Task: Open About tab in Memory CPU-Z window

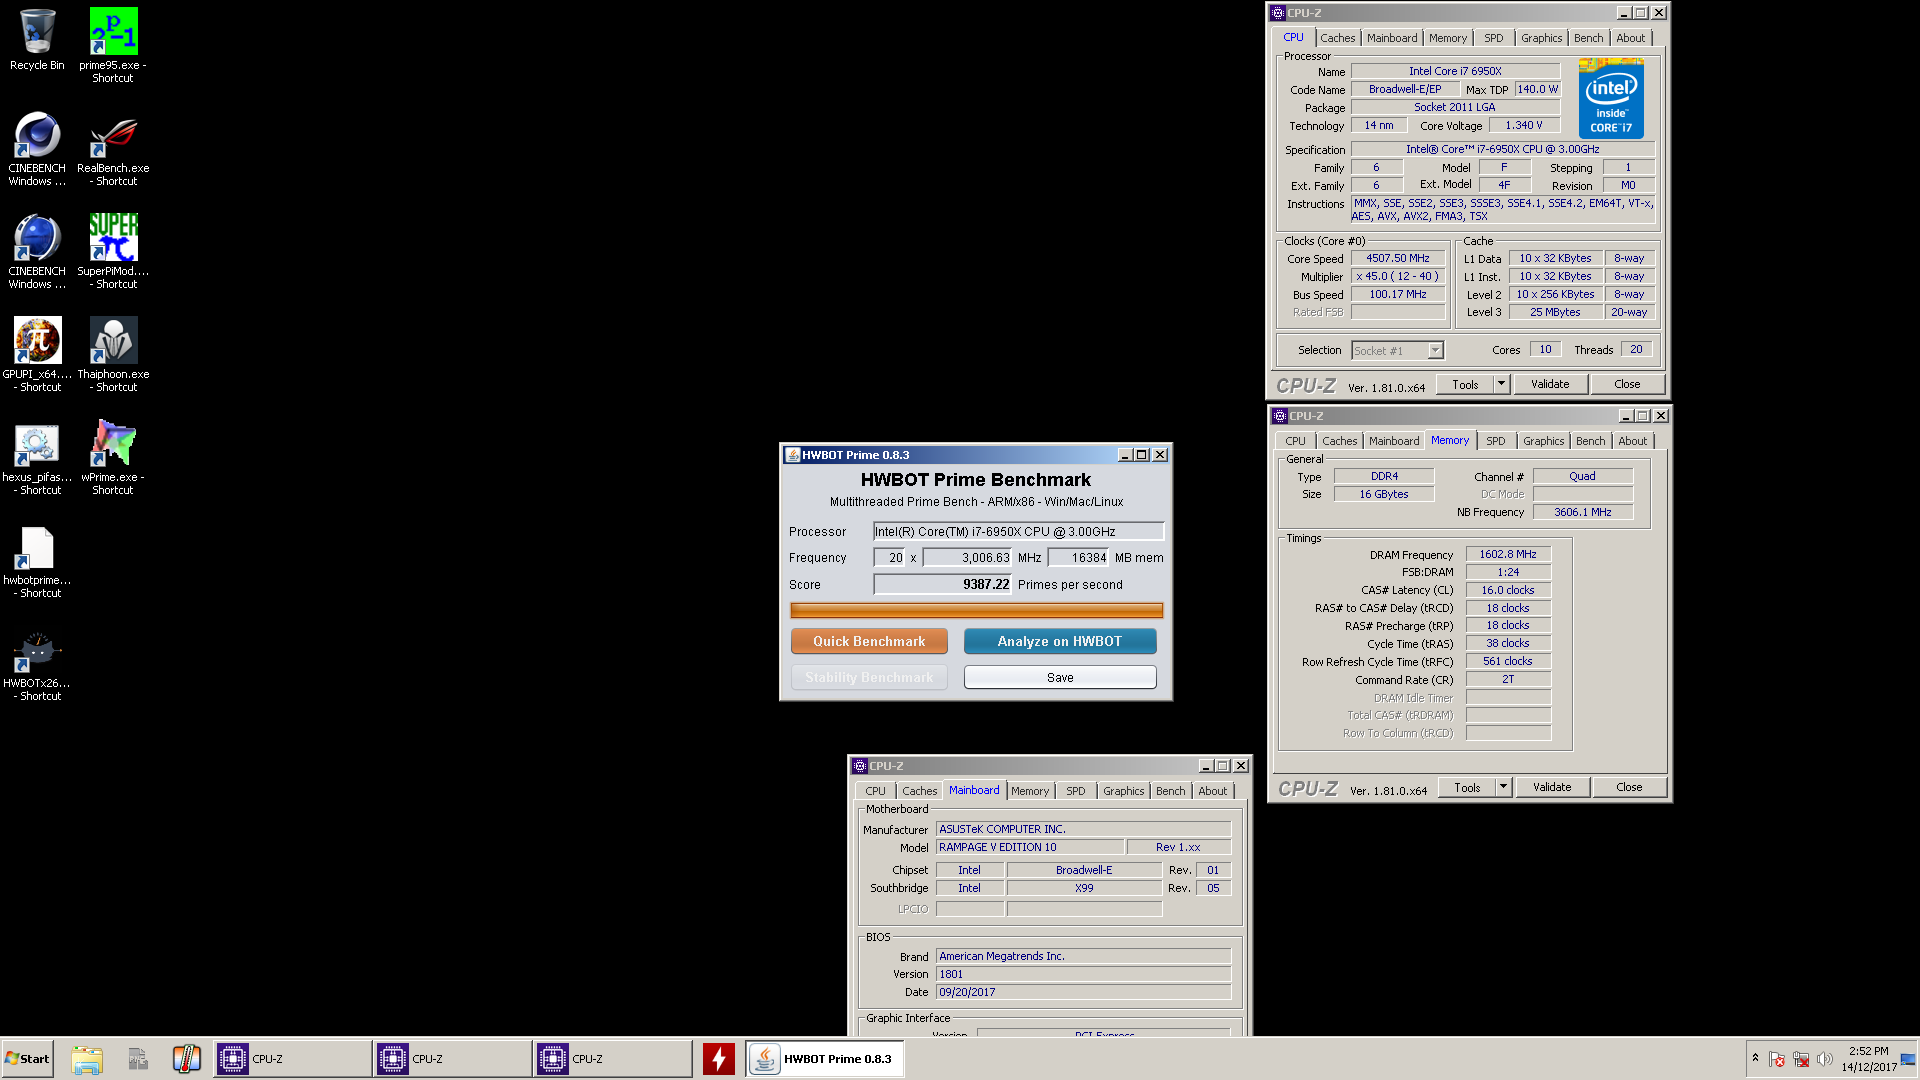Action: pos(1632,441)
